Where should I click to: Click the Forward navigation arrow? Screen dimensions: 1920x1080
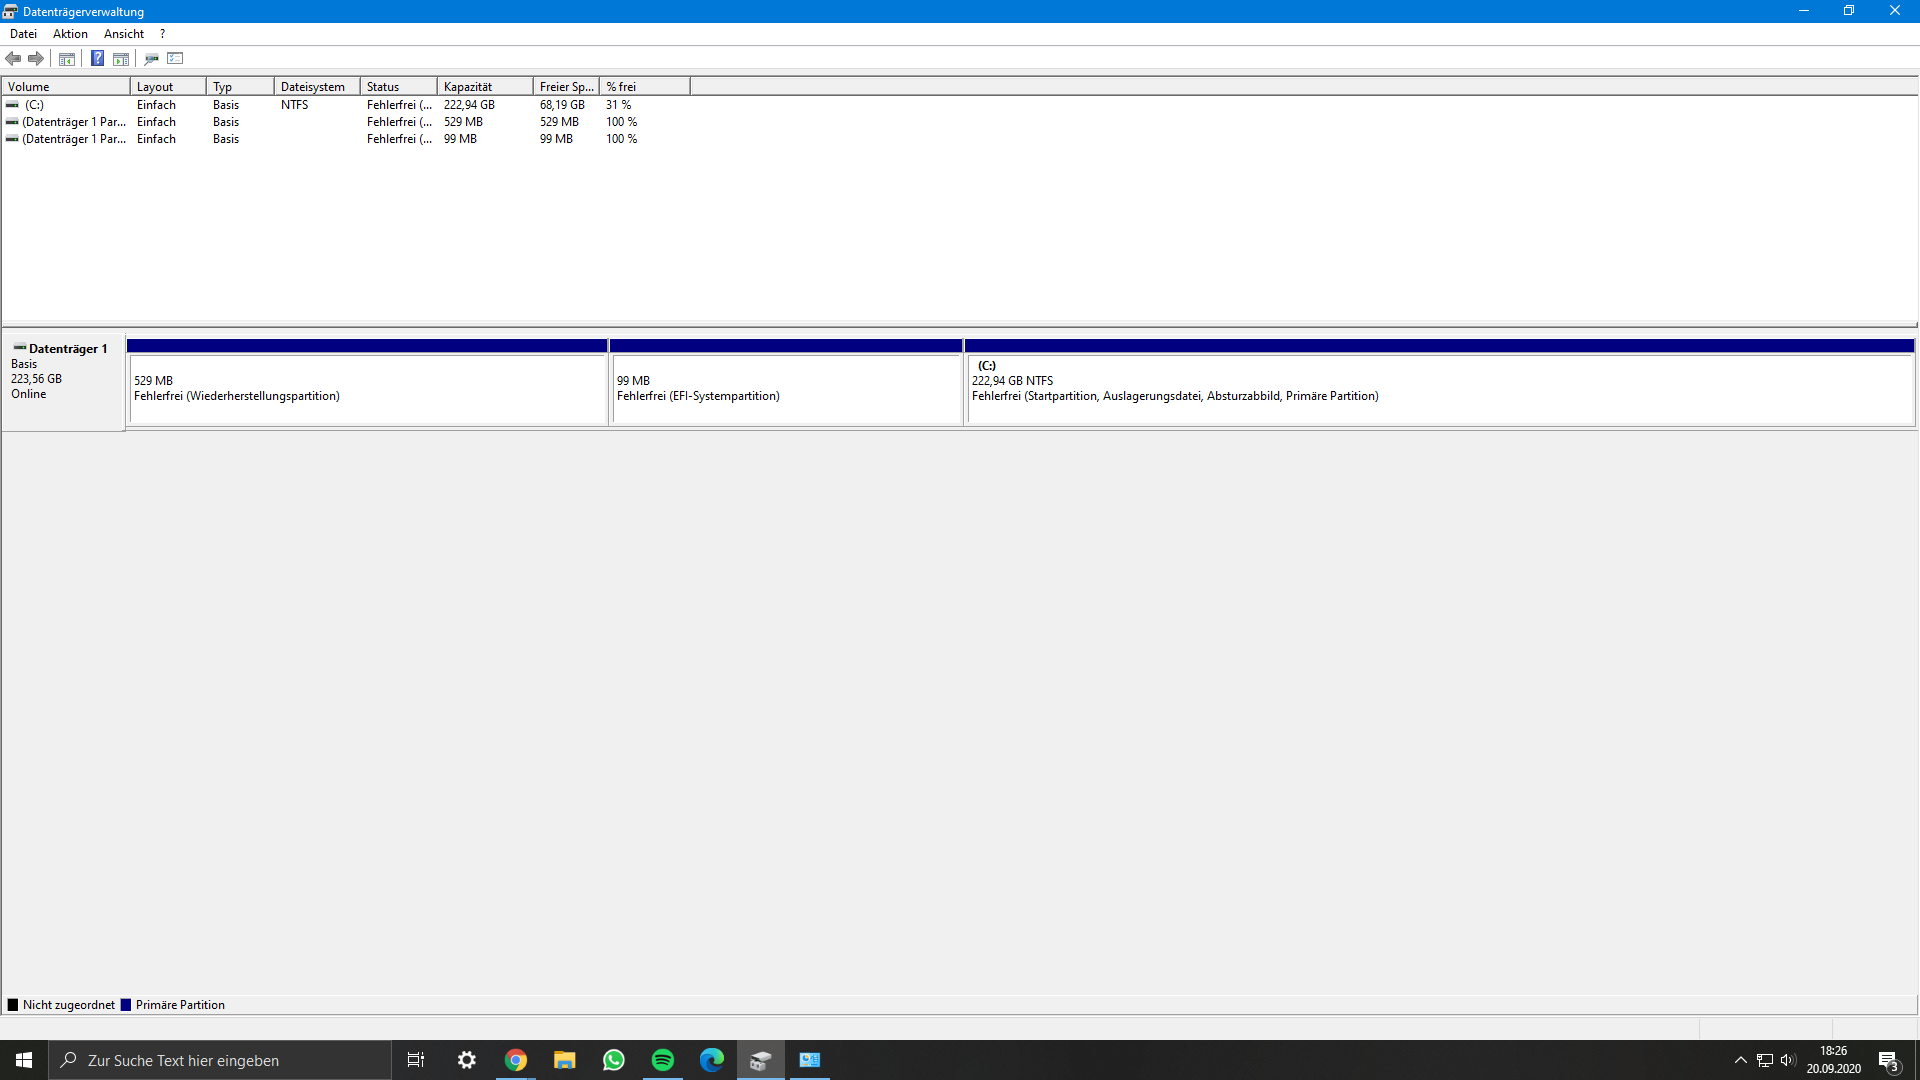pos(36,58)
